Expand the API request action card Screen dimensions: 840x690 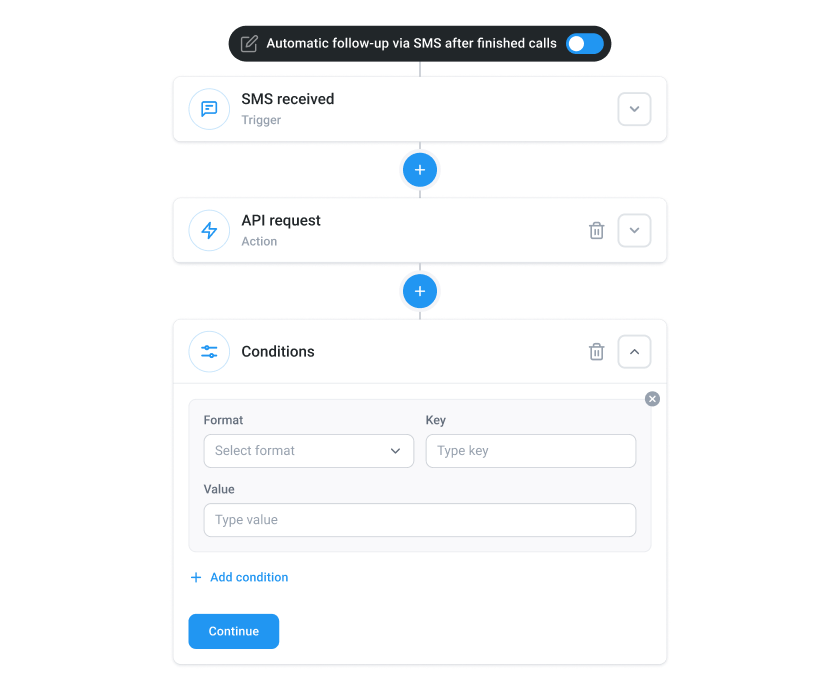click(634, 230)
